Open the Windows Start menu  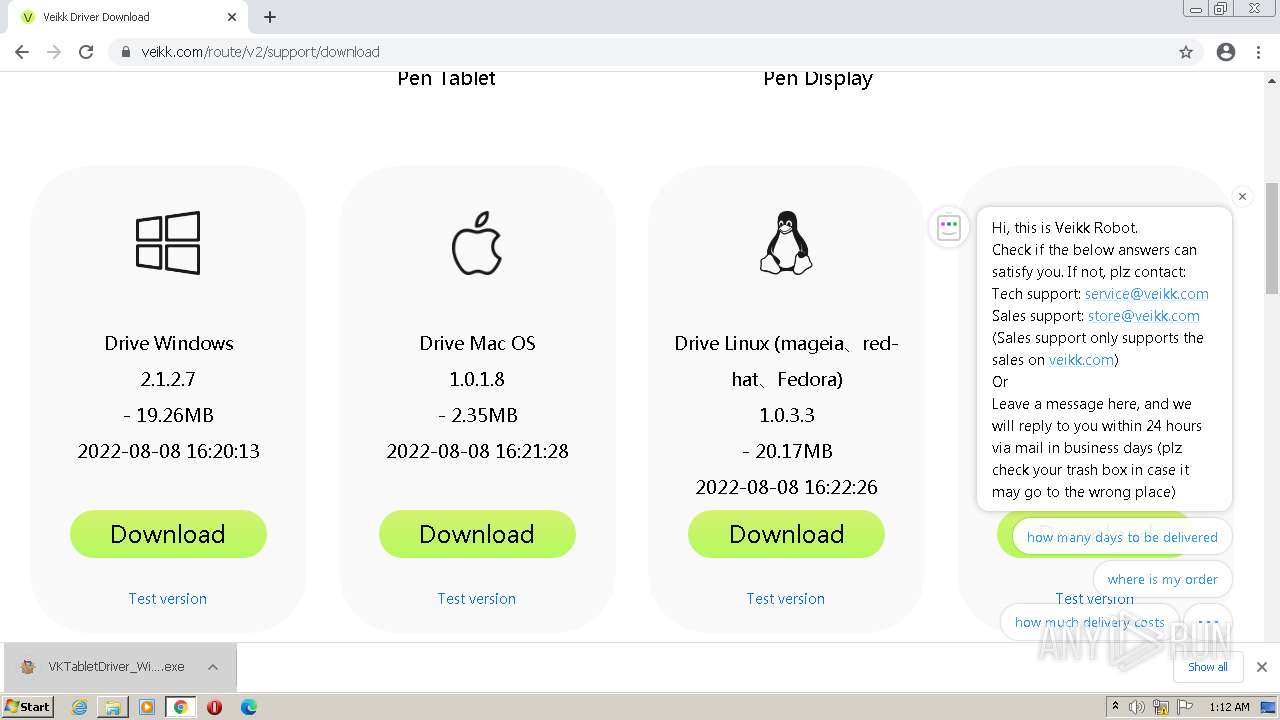pos(28,706)
